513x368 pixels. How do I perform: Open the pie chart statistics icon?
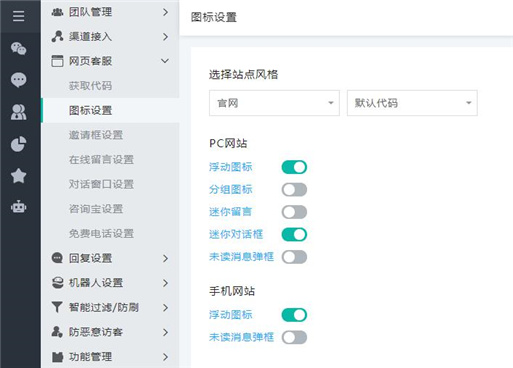coord(19,144)
